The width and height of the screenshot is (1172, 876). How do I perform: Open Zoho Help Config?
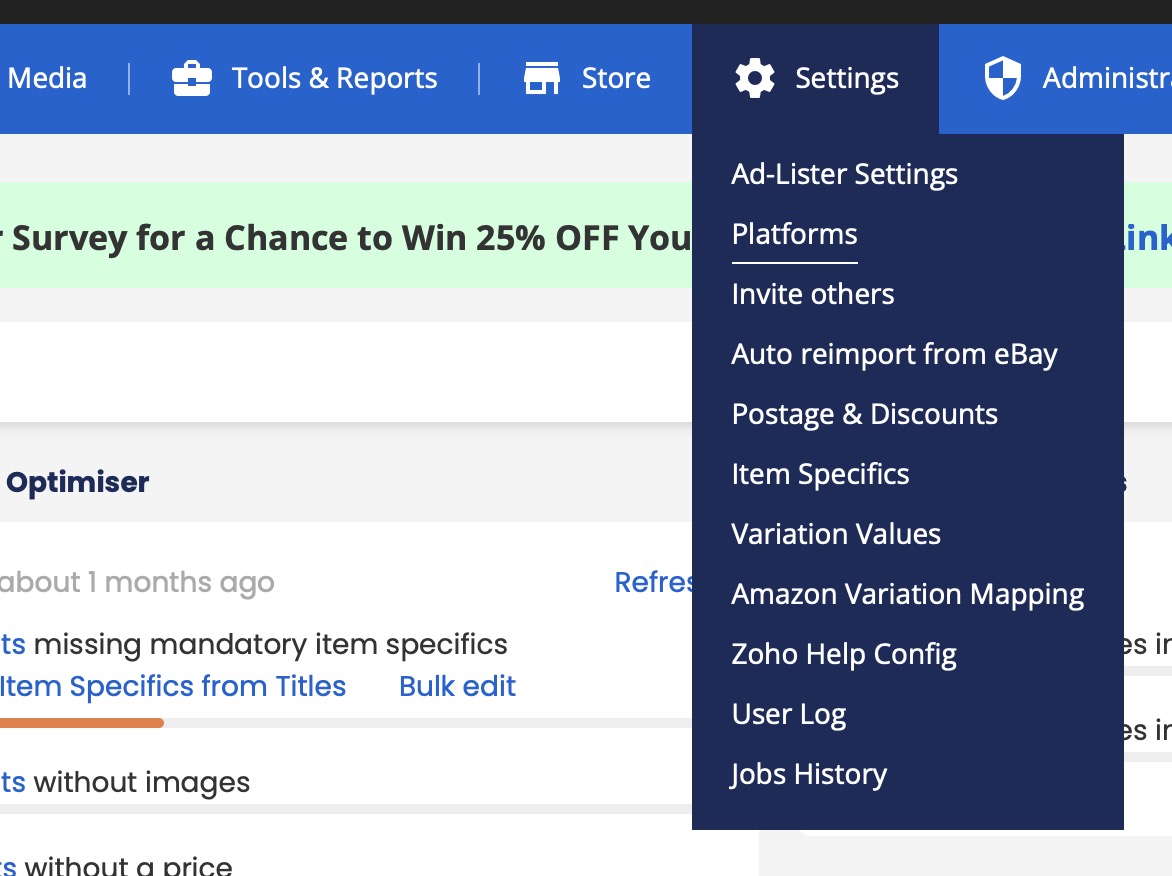(x=844, y=654)
